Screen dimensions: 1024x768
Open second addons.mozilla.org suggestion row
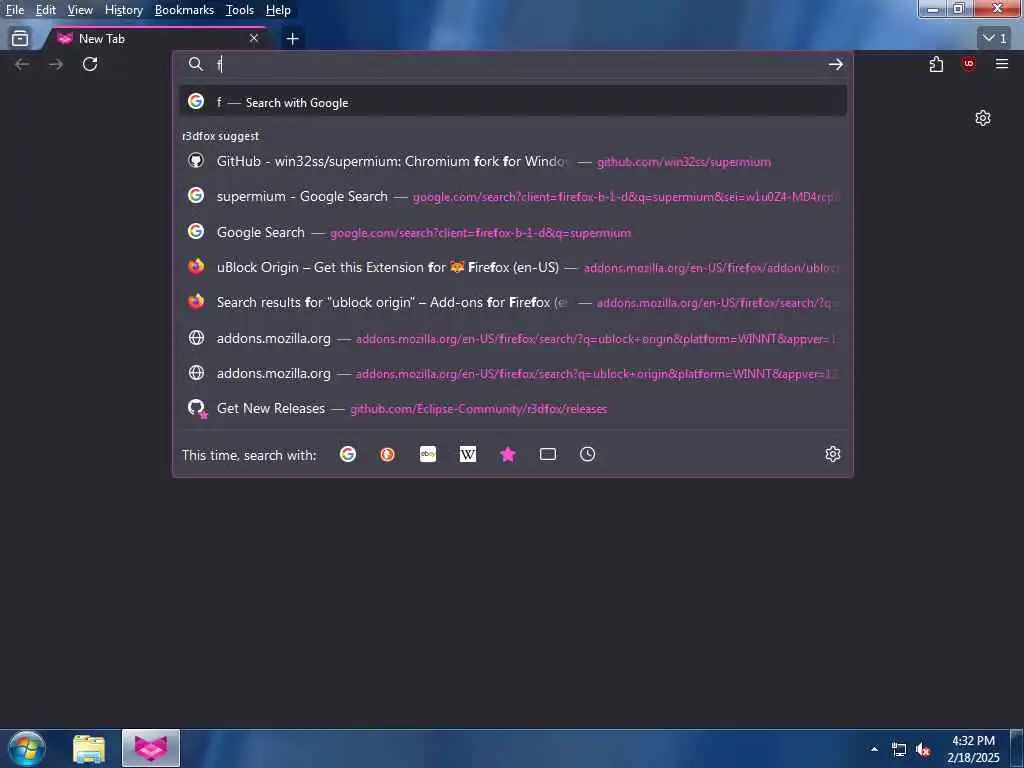point(513,374)
